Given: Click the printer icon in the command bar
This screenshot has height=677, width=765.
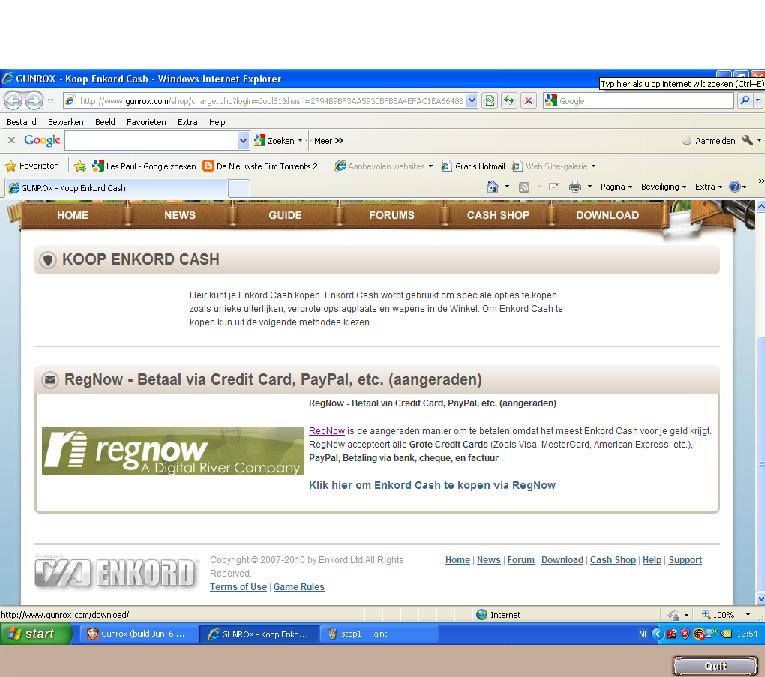Looking at the screenshot, I should 575,187.
